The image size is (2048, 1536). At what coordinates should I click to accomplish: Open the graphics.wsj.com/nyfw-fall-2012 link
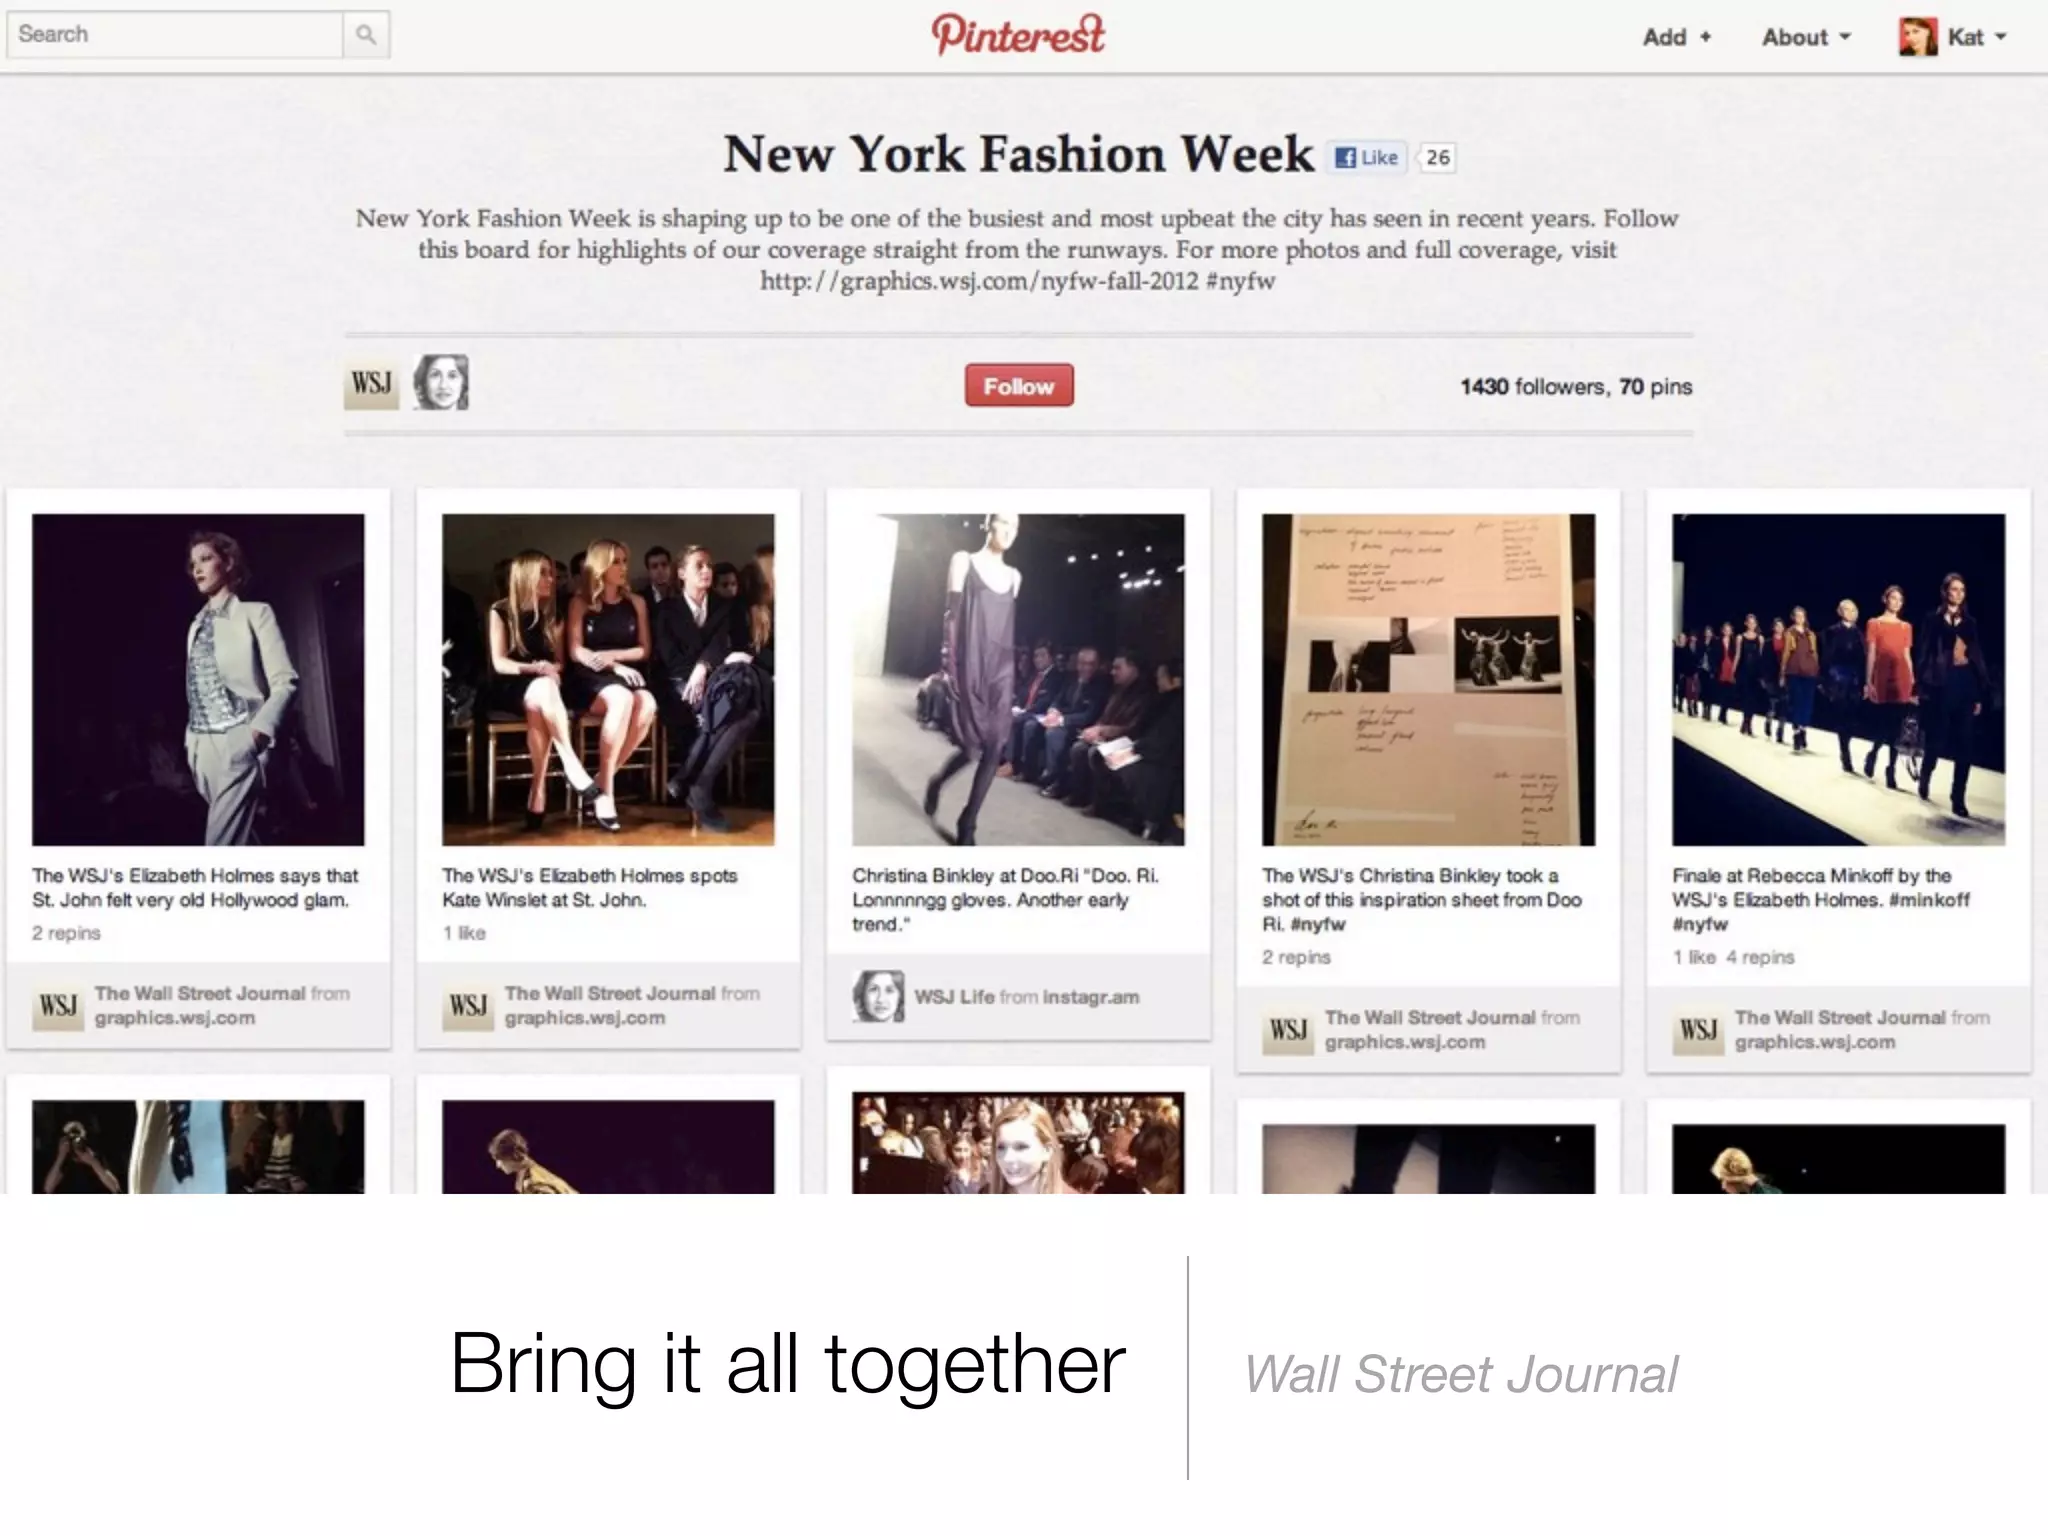click(x=979, y=281)
